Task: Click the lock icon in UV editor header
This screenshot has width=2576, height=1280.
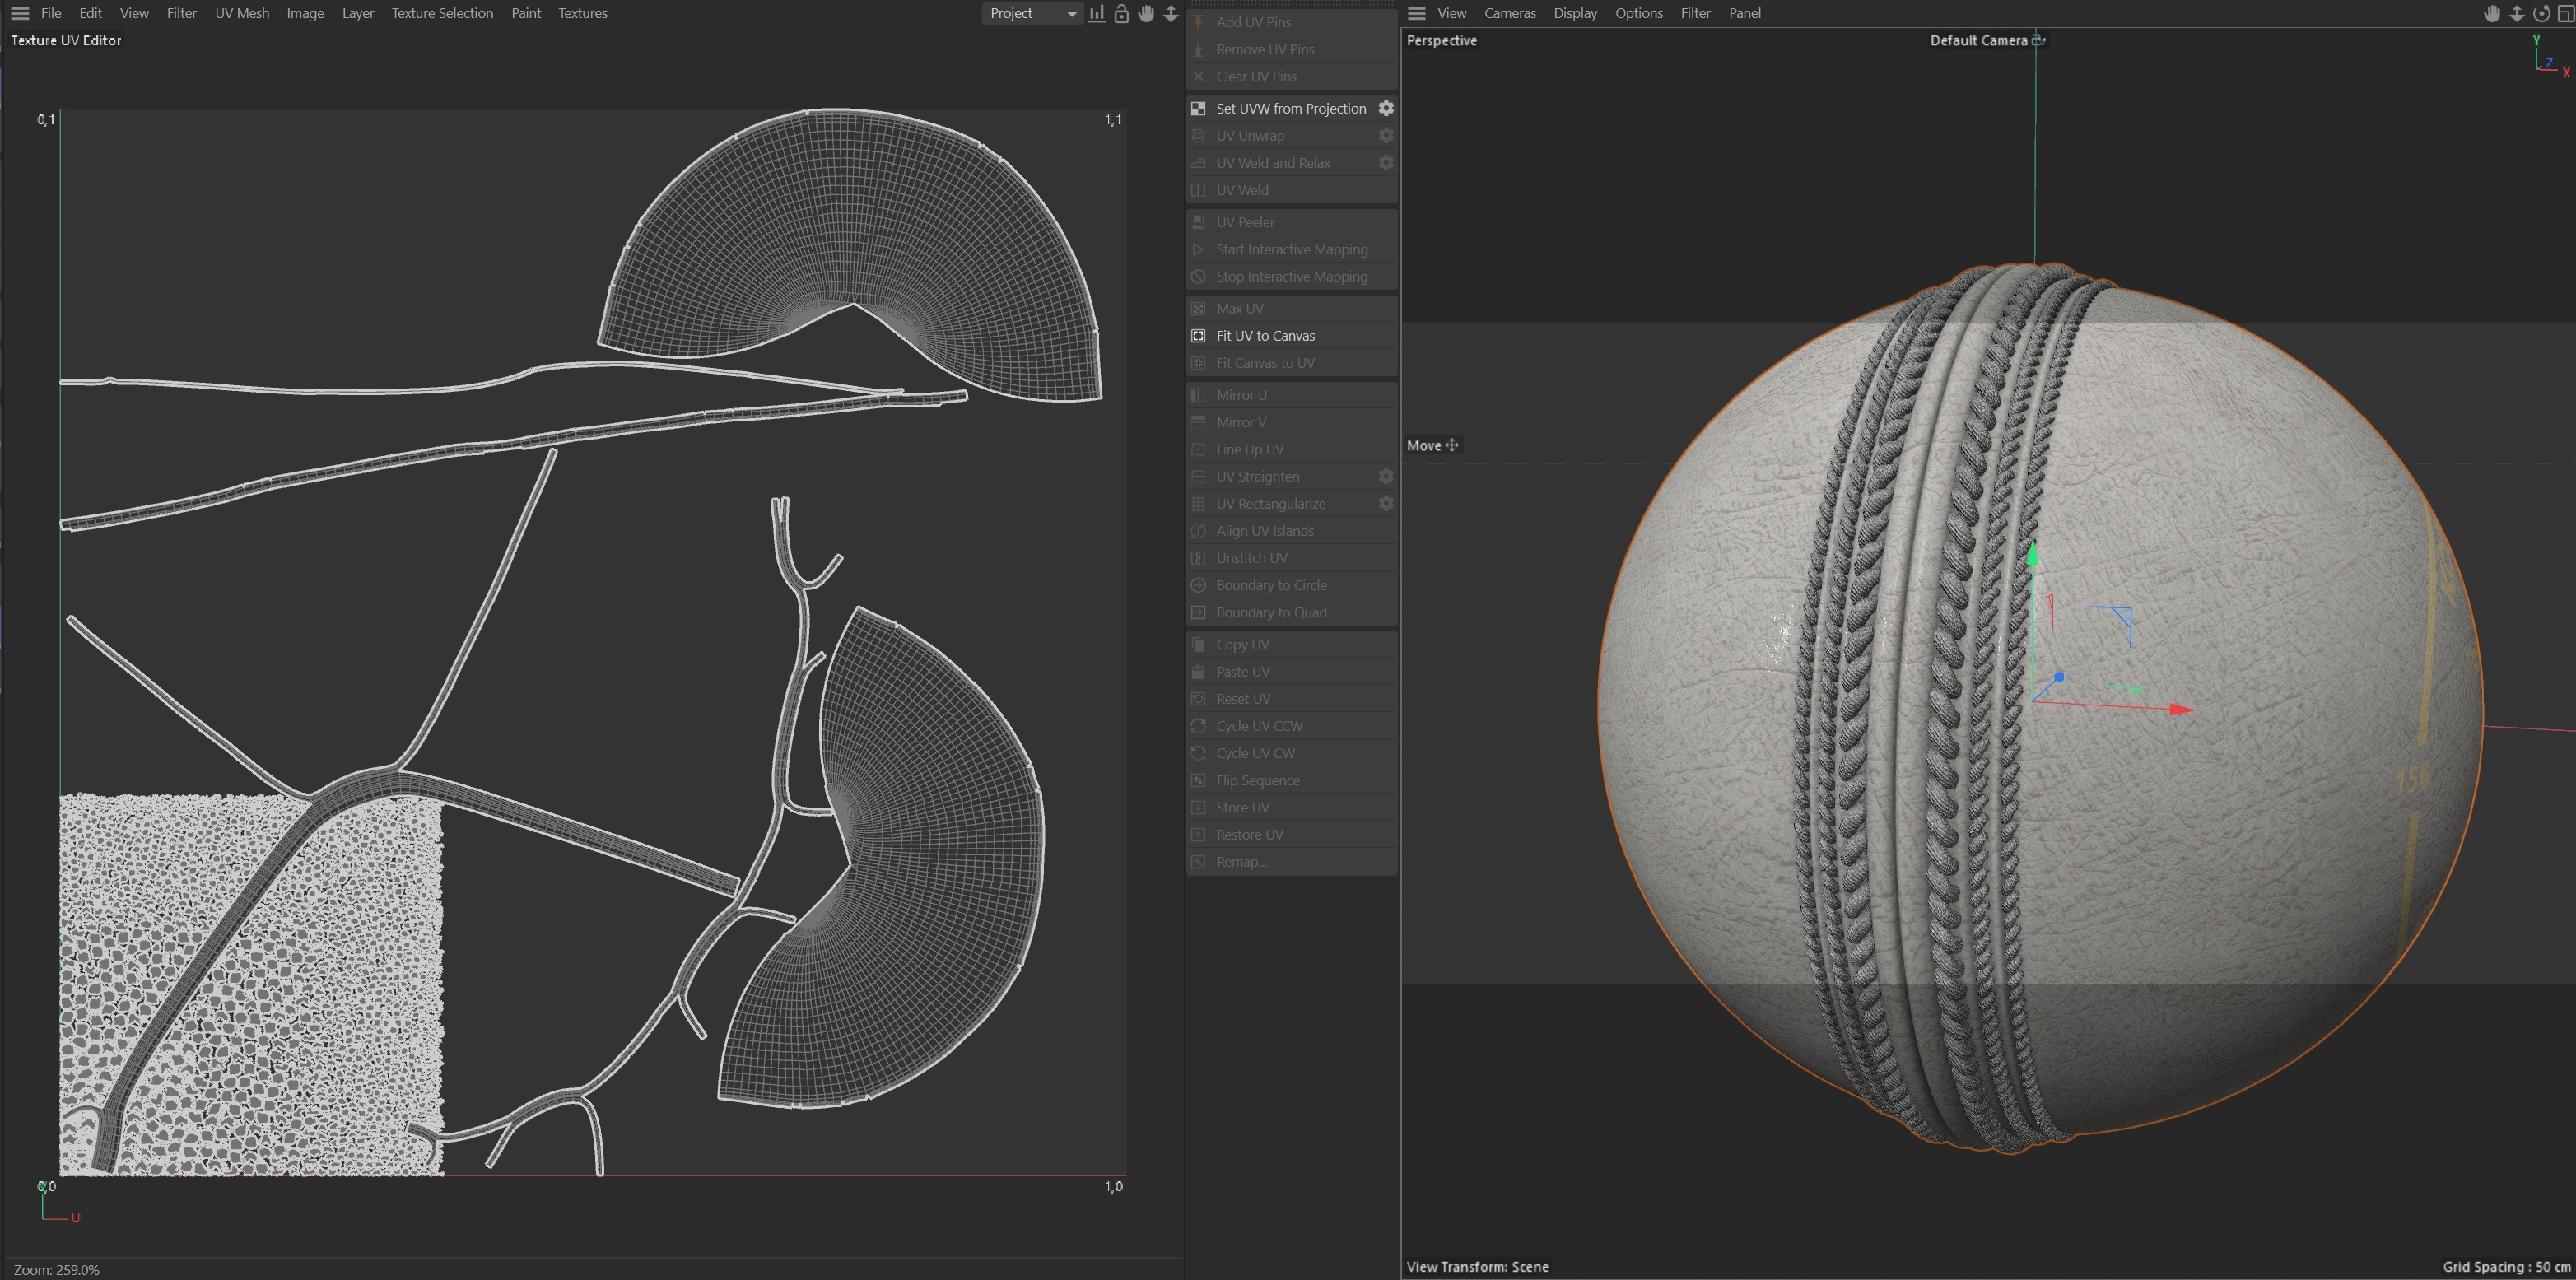Action: click(1121, 13)
